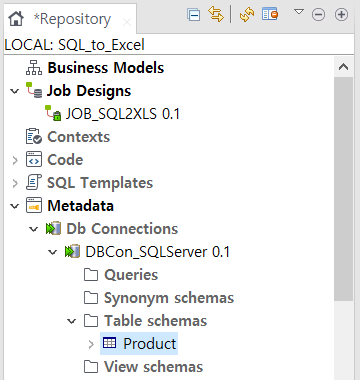This screenshot has width=360, height=380.
Task: Click the Contexts icon in tree
Action: 34,137
